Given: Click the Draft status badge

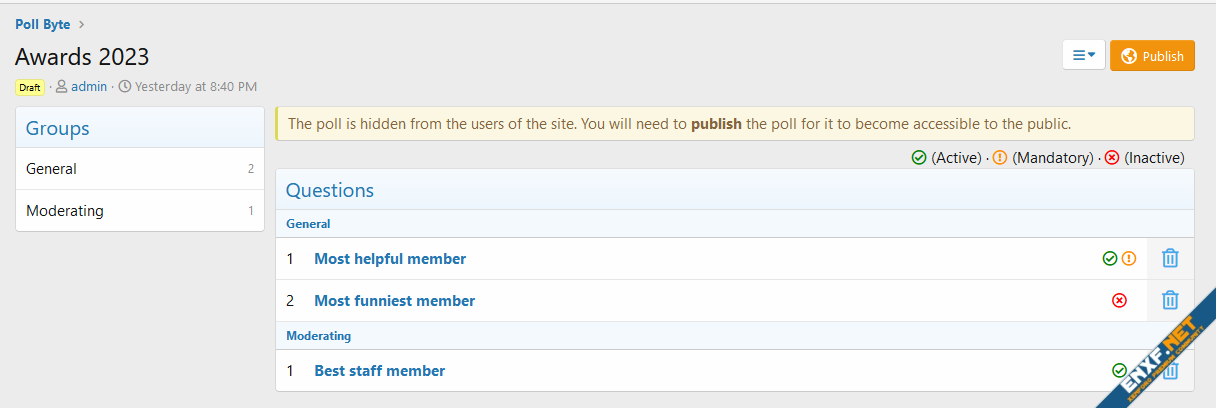Looking at the screenshot, I should [30, 87].
